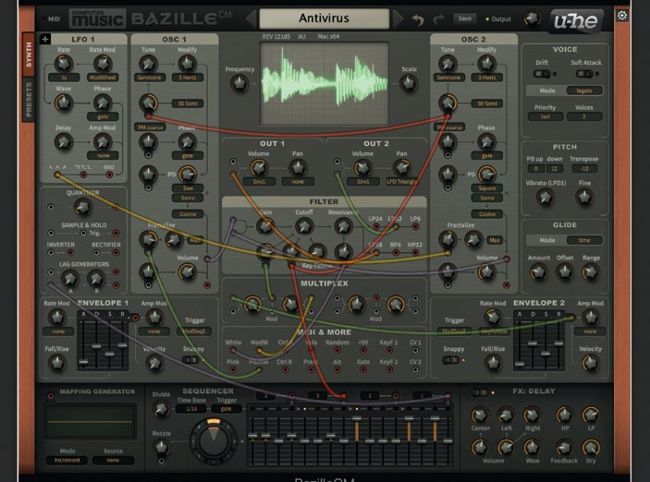Switch to the PRESETS side tab

[x=29, y=99]
